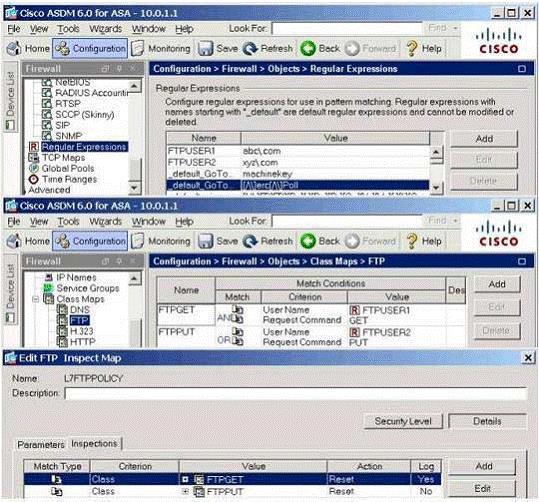Open the File menu in the top ASDM window
The image size is (539, 502).
pos(14,29)
